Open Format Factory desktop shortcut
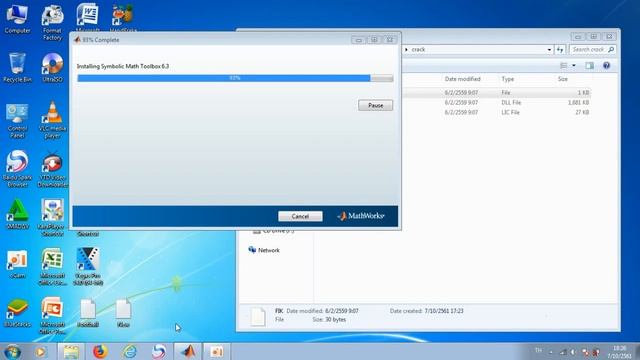 coord(52,22)
